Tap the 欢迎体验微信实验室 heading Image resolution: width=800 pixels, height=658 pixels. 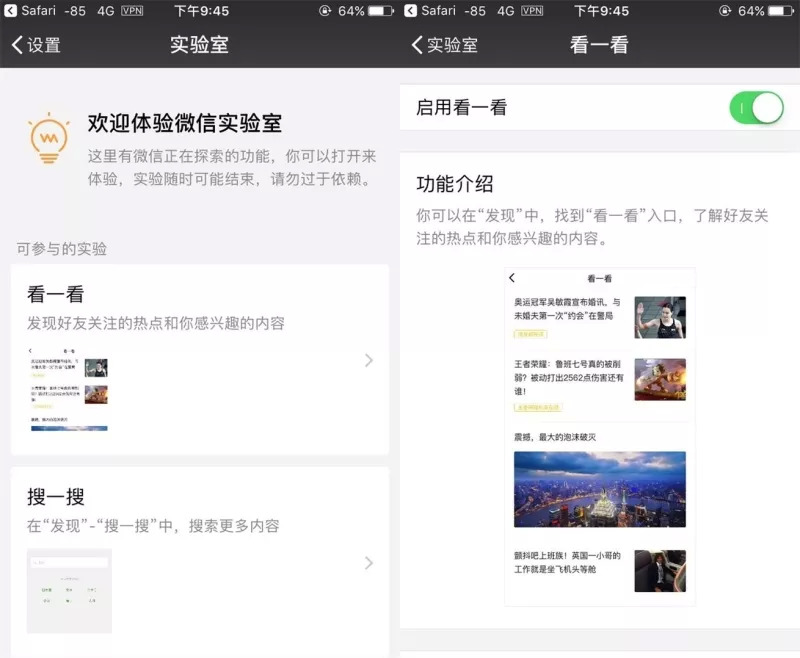185,123
